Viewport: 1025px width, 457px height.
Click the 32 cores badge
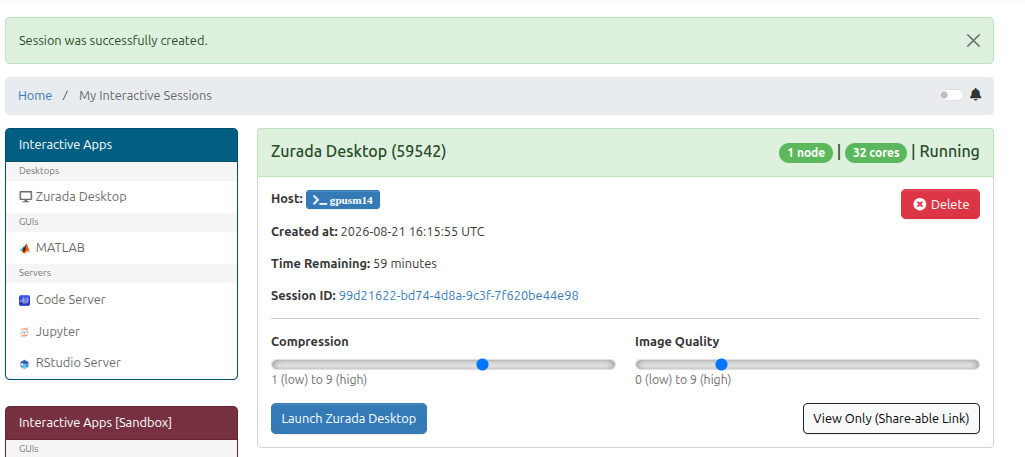(x=876, y=152)
